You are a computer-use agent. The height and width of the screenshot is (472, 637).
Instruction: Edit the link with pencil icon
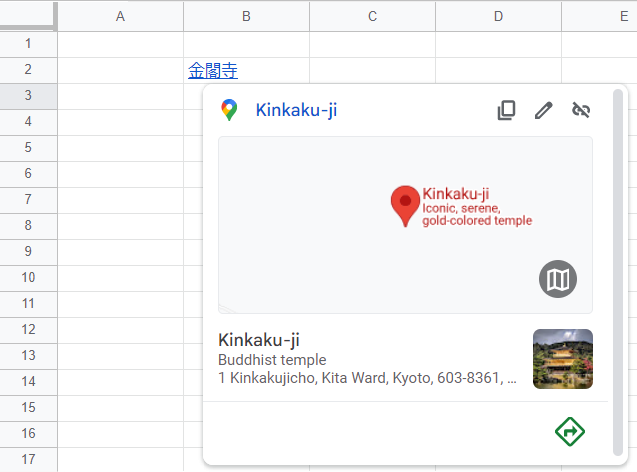click(543, 111)
